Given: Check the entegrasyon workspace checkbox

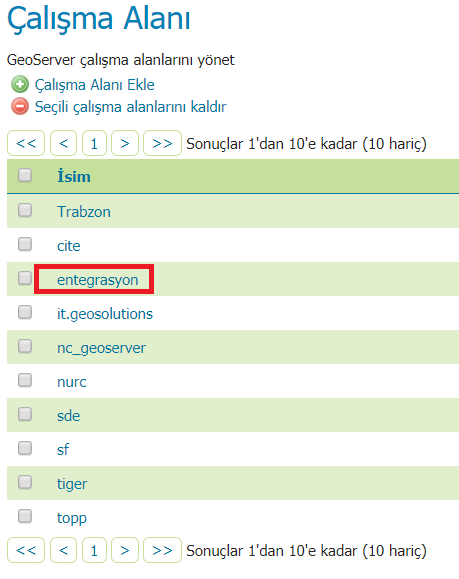Looking at the screenshot, I should click(x=25, y=278).
